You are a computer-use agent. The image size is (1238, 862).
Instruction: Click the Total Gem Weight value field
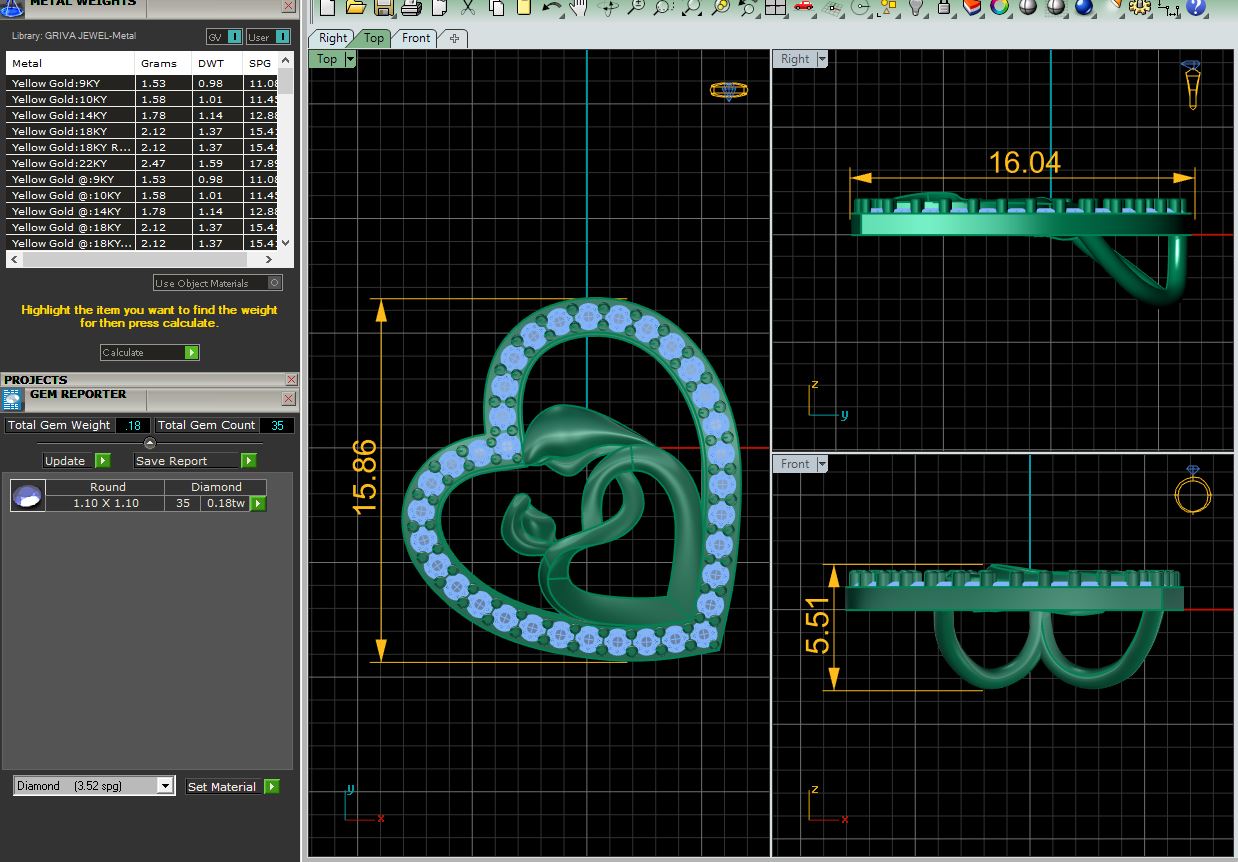coord(133,425)
